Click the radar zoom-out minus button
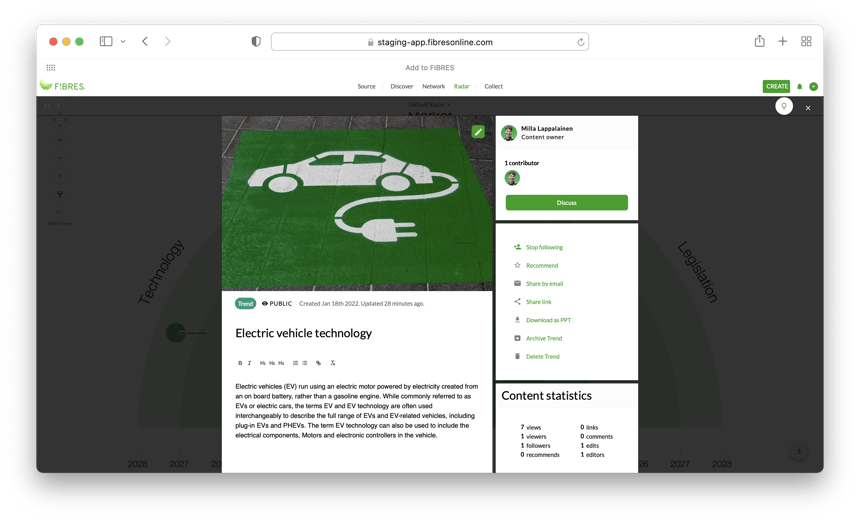 tap(60, 158)
